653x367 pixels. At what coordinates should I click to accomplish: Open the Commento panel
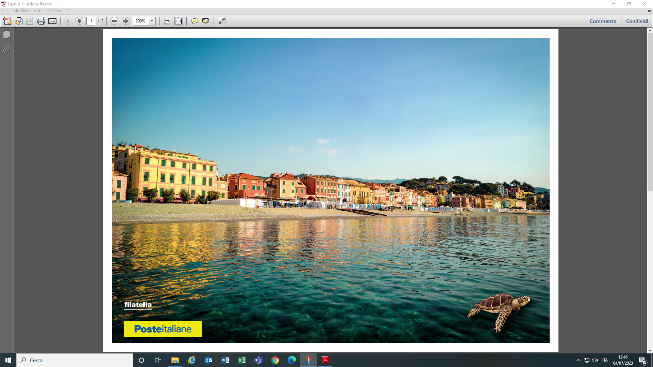point(603,21)
